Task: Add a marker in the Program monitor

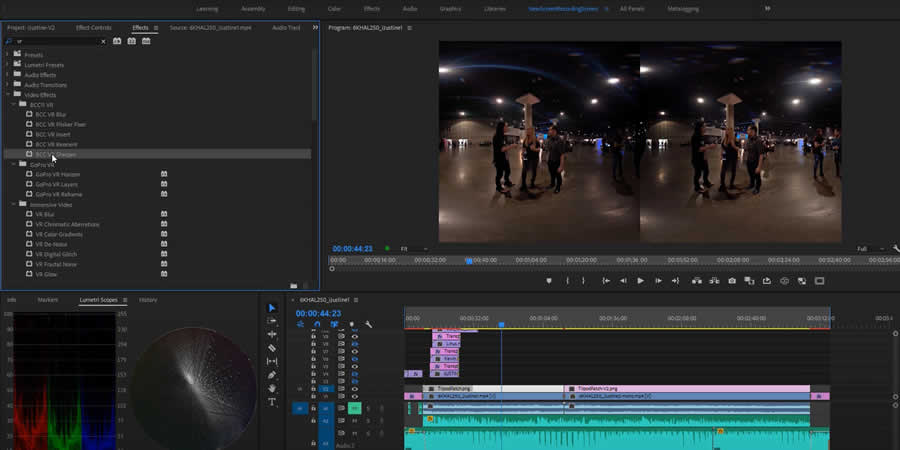Action: tap(549, 281)
